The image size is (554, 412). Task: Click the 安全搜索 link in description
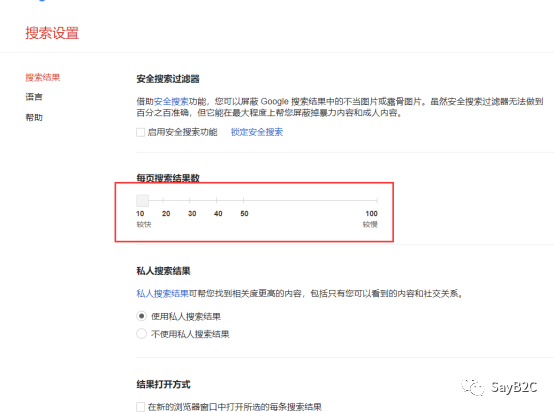point(171,102)
